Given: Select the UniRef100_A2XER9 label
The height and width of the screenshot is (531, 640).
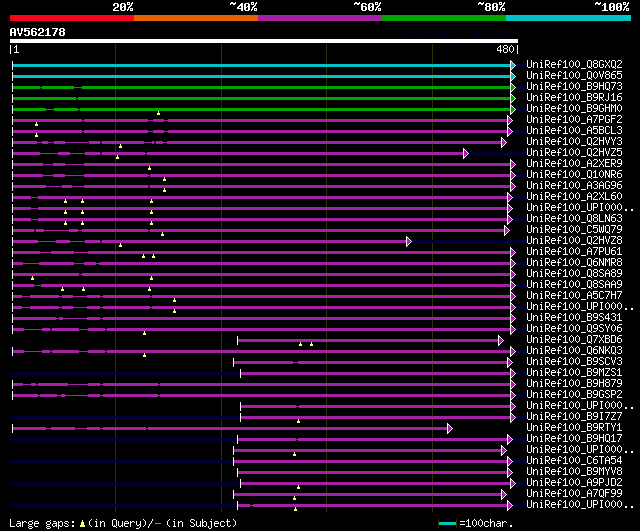Looking at the screenshot, I should coord(574,164).
